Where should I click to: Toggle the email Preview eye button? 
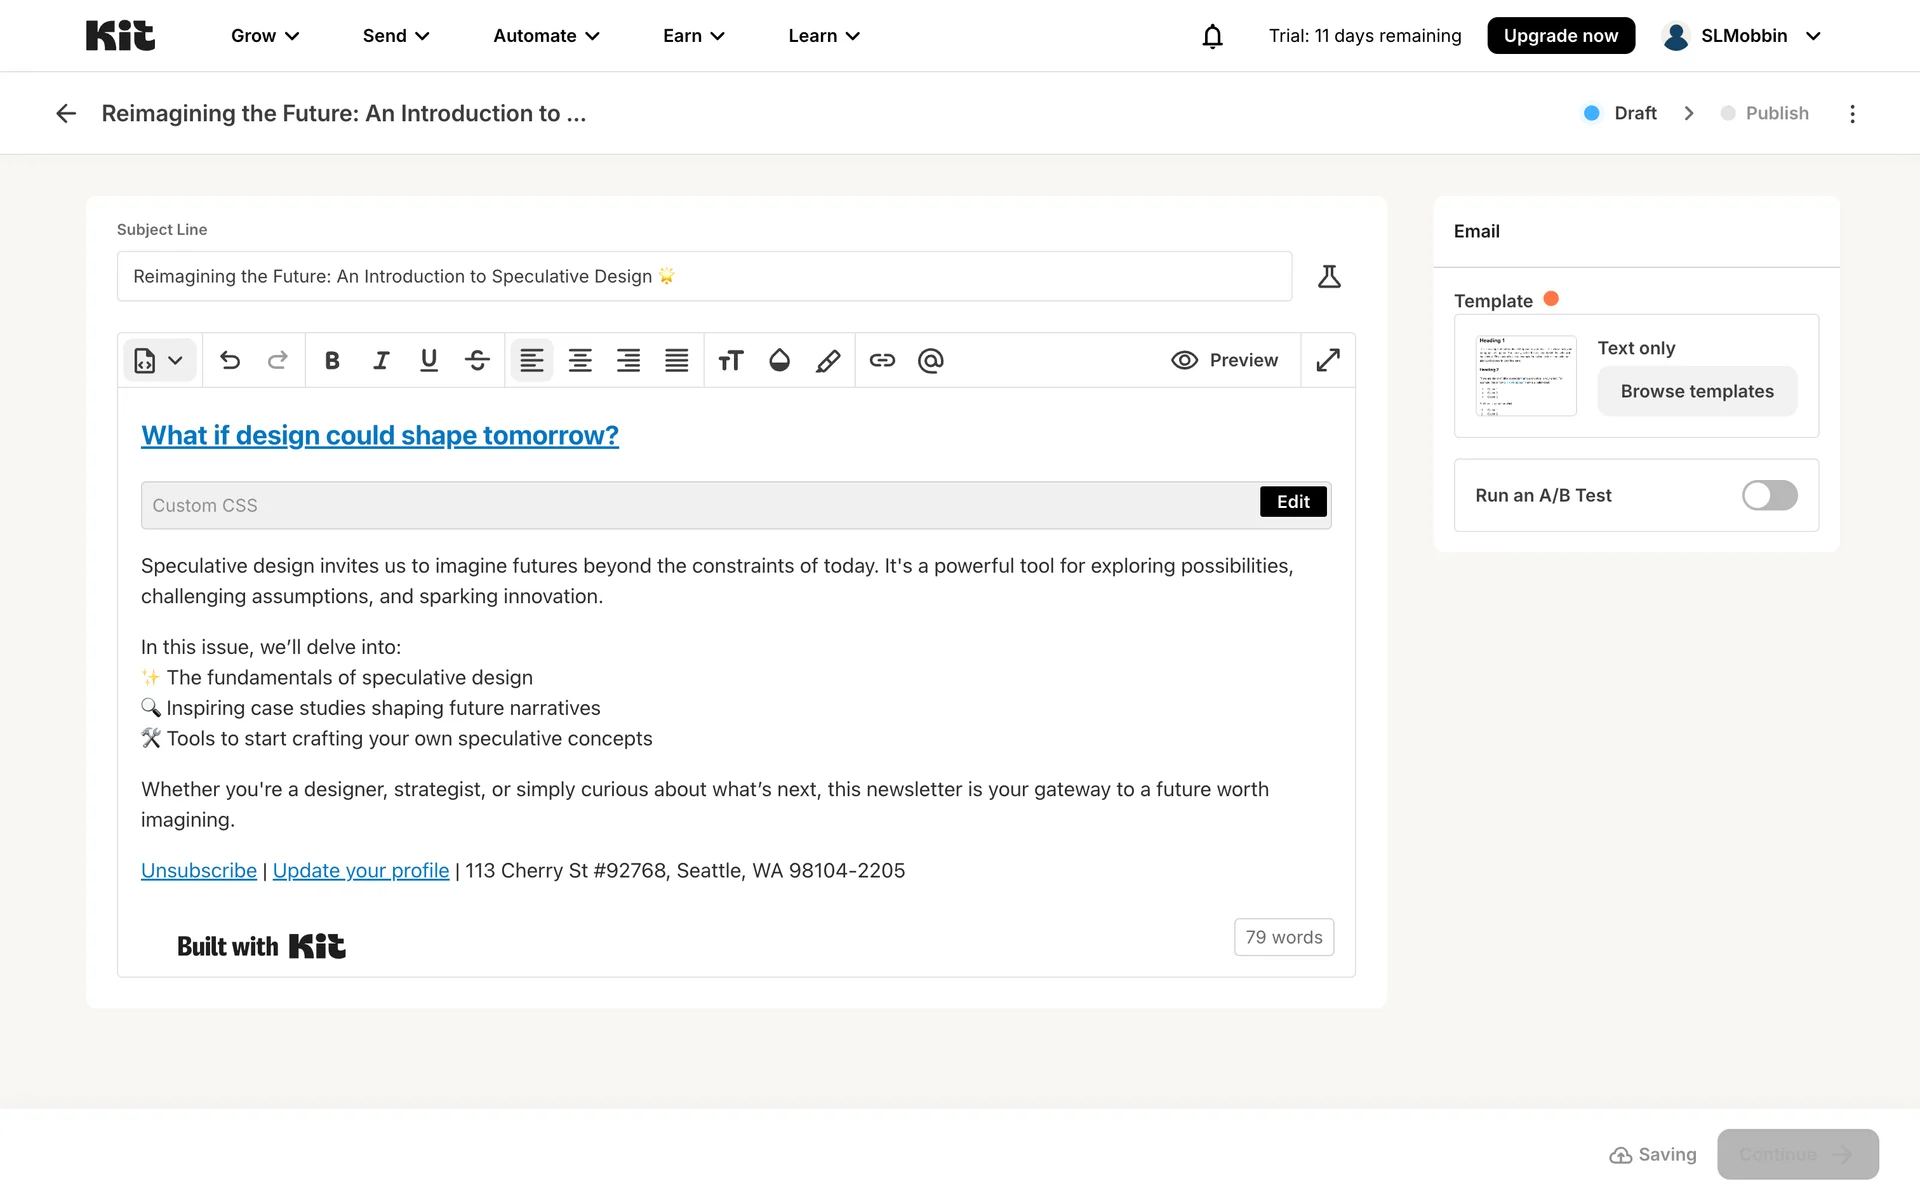coord(1224,360)
